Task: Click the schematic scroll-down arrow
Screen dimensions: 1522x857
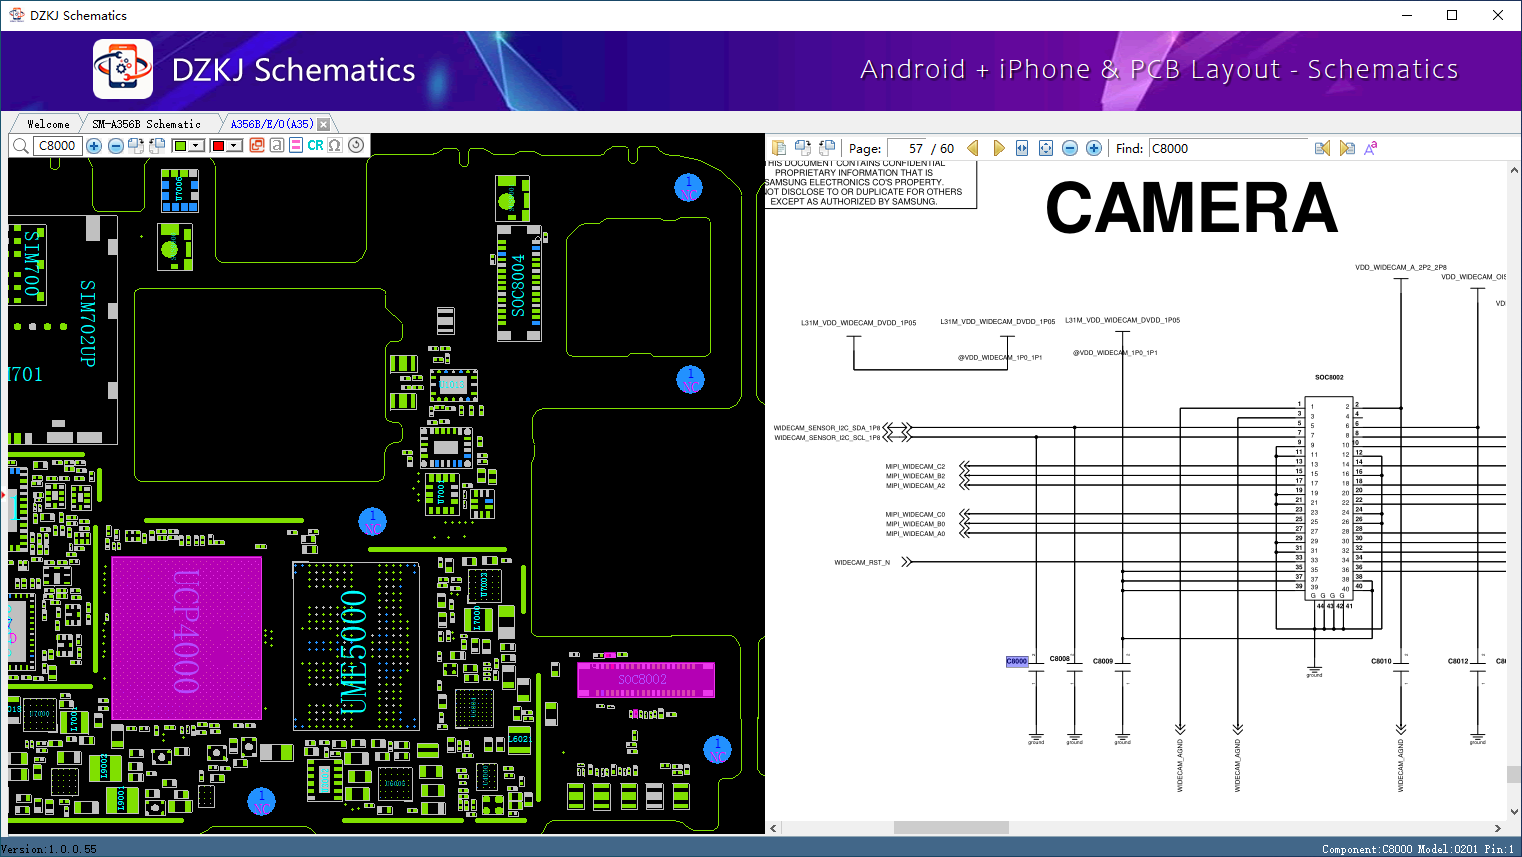Action: click(x=1514, y=812)
